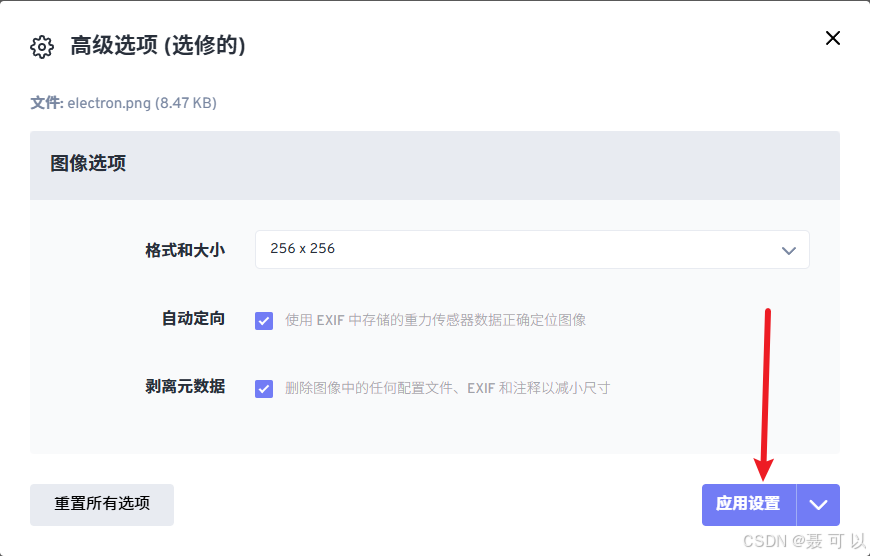Toggle the 自动定向 checkbox

tap(264, 321)
